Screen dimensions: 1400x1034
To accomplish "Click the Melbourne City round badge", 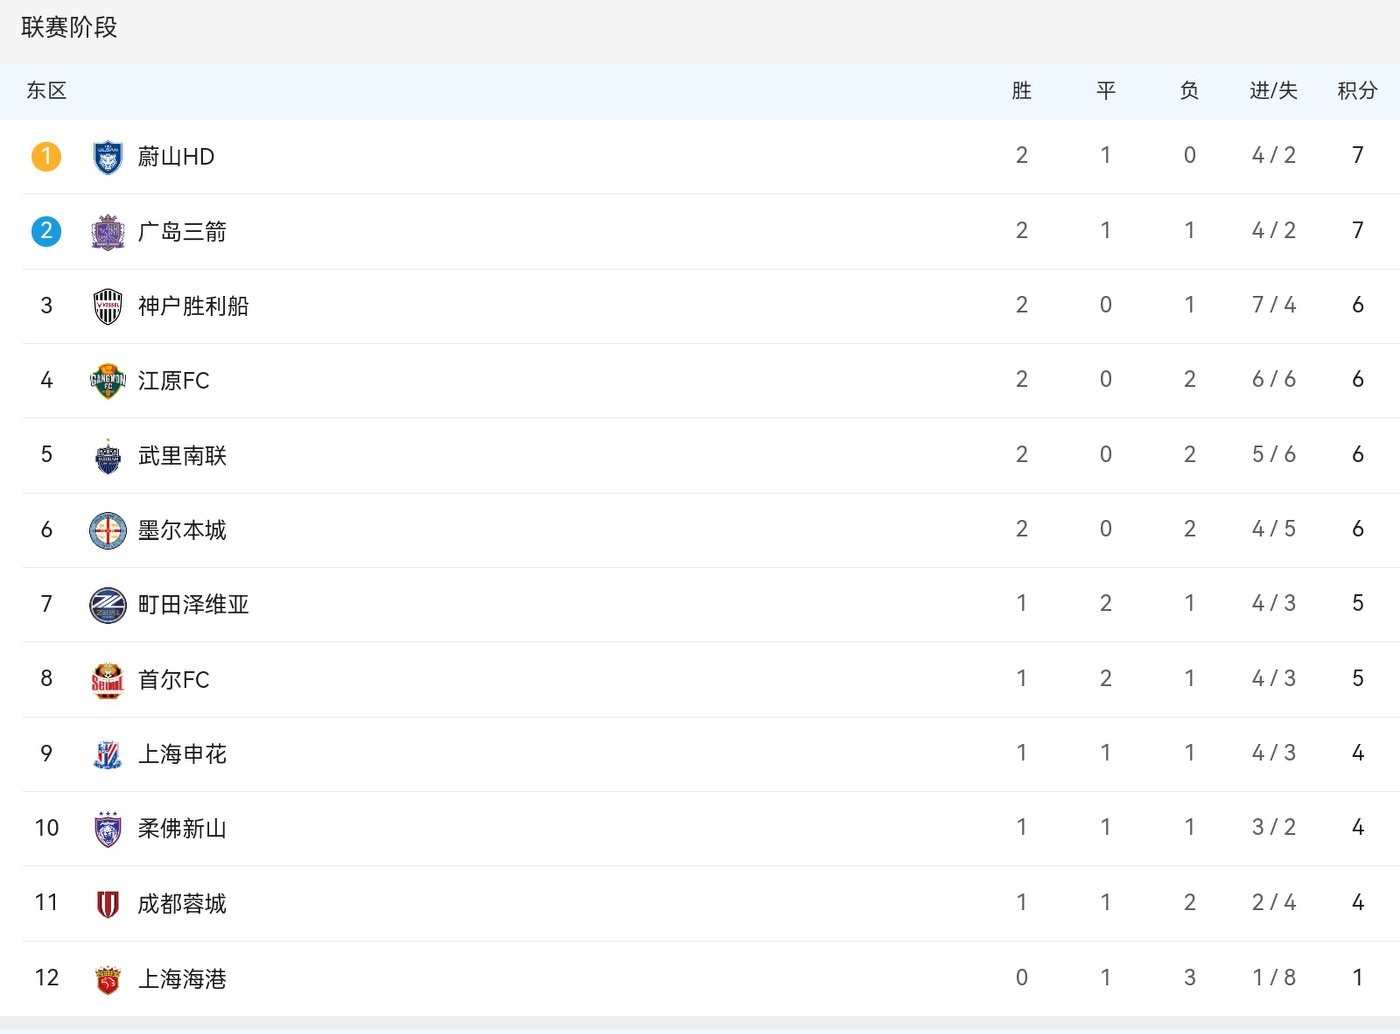I will point(107,530).
